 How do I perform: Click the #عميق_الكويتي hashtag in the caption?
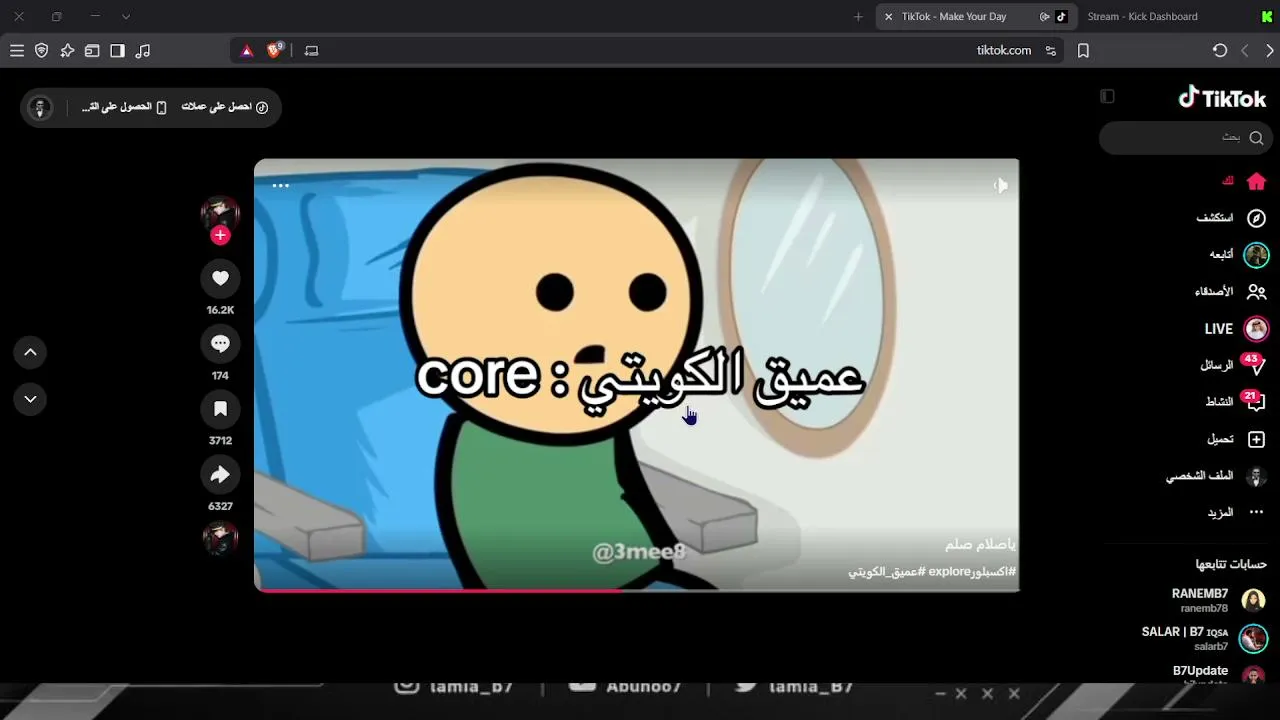[x=887, y=572]
